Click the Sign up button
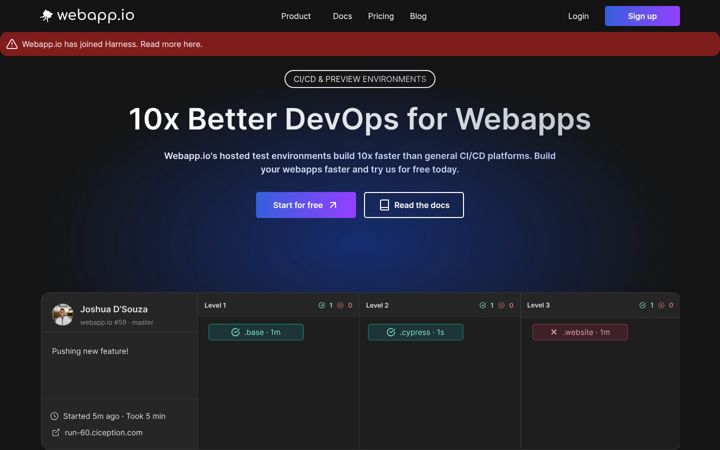Viewport: 720px width, 450px height. coord(642,16)
